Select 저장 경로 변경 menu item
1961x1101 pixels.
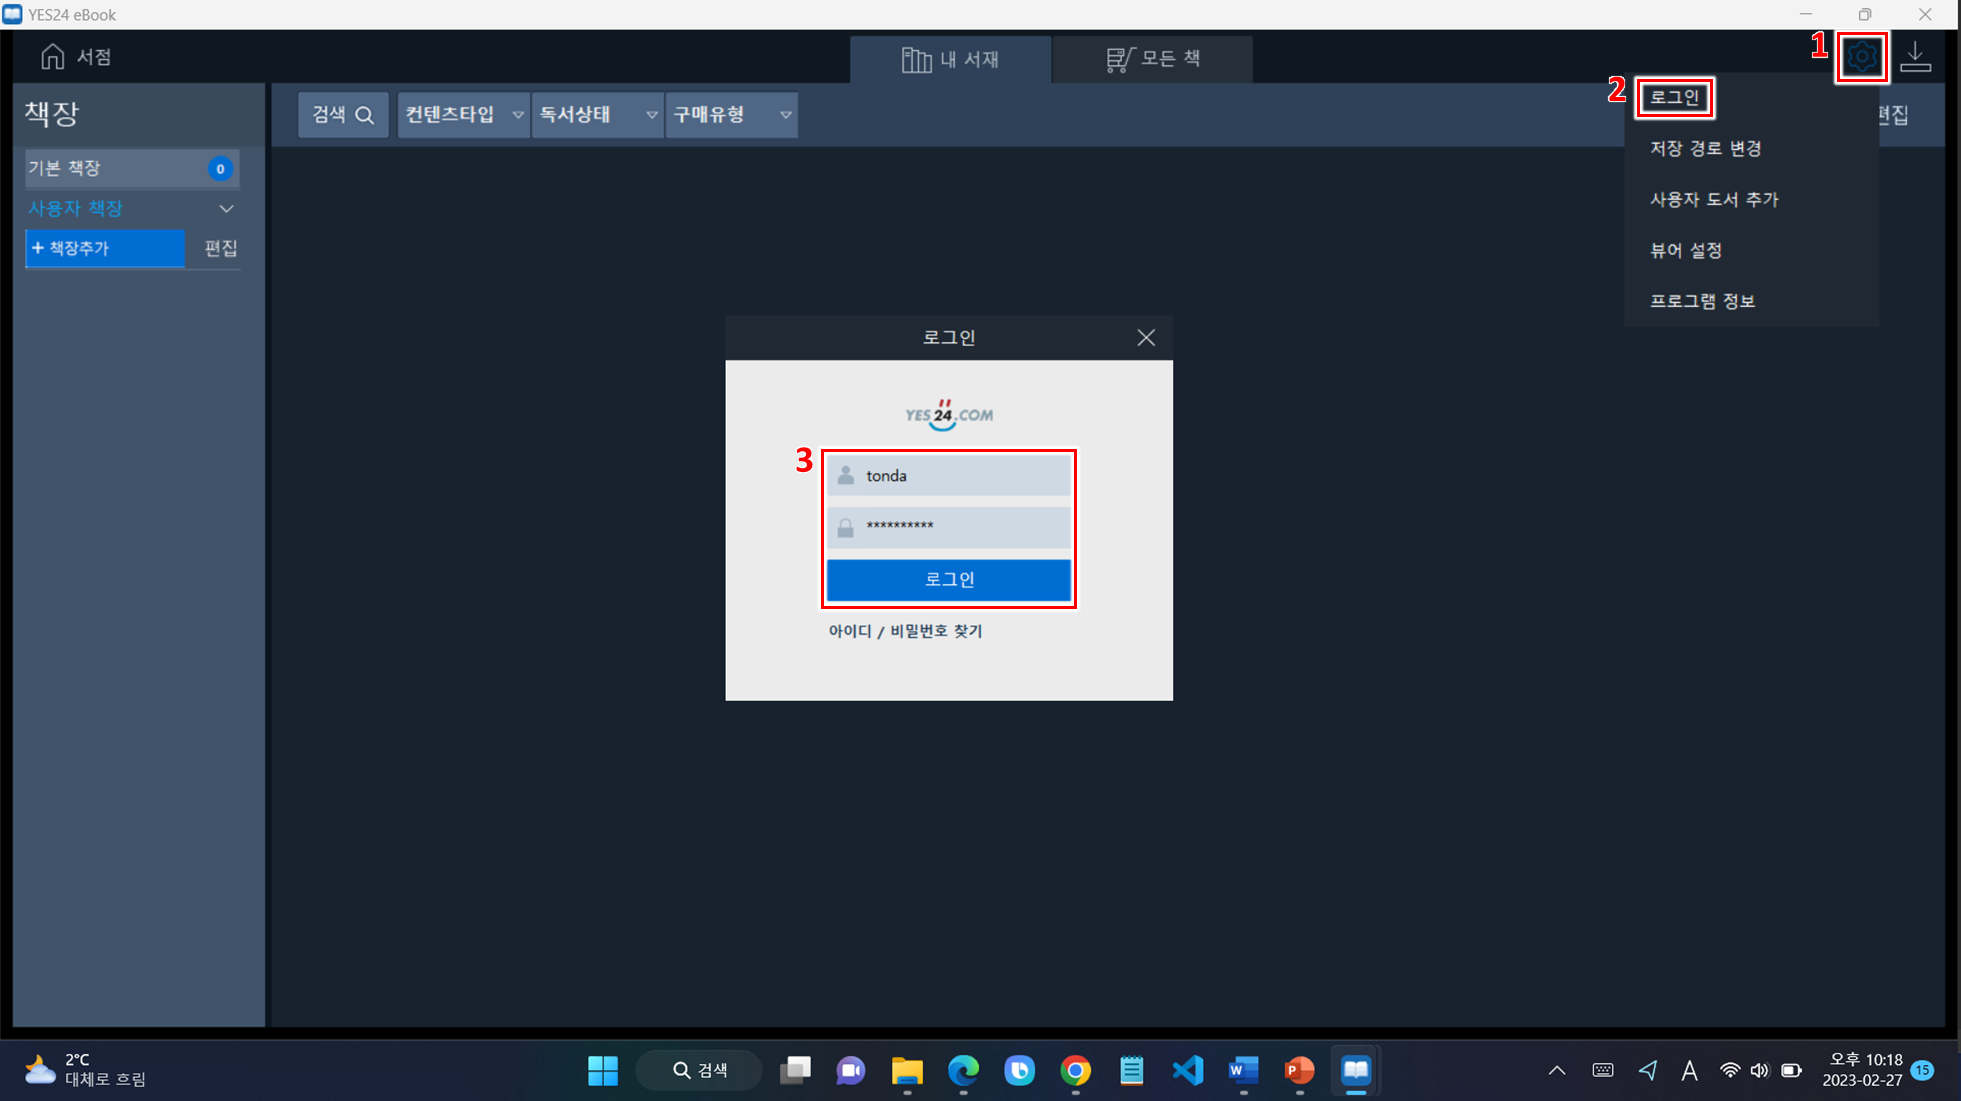pos(1705,149)
